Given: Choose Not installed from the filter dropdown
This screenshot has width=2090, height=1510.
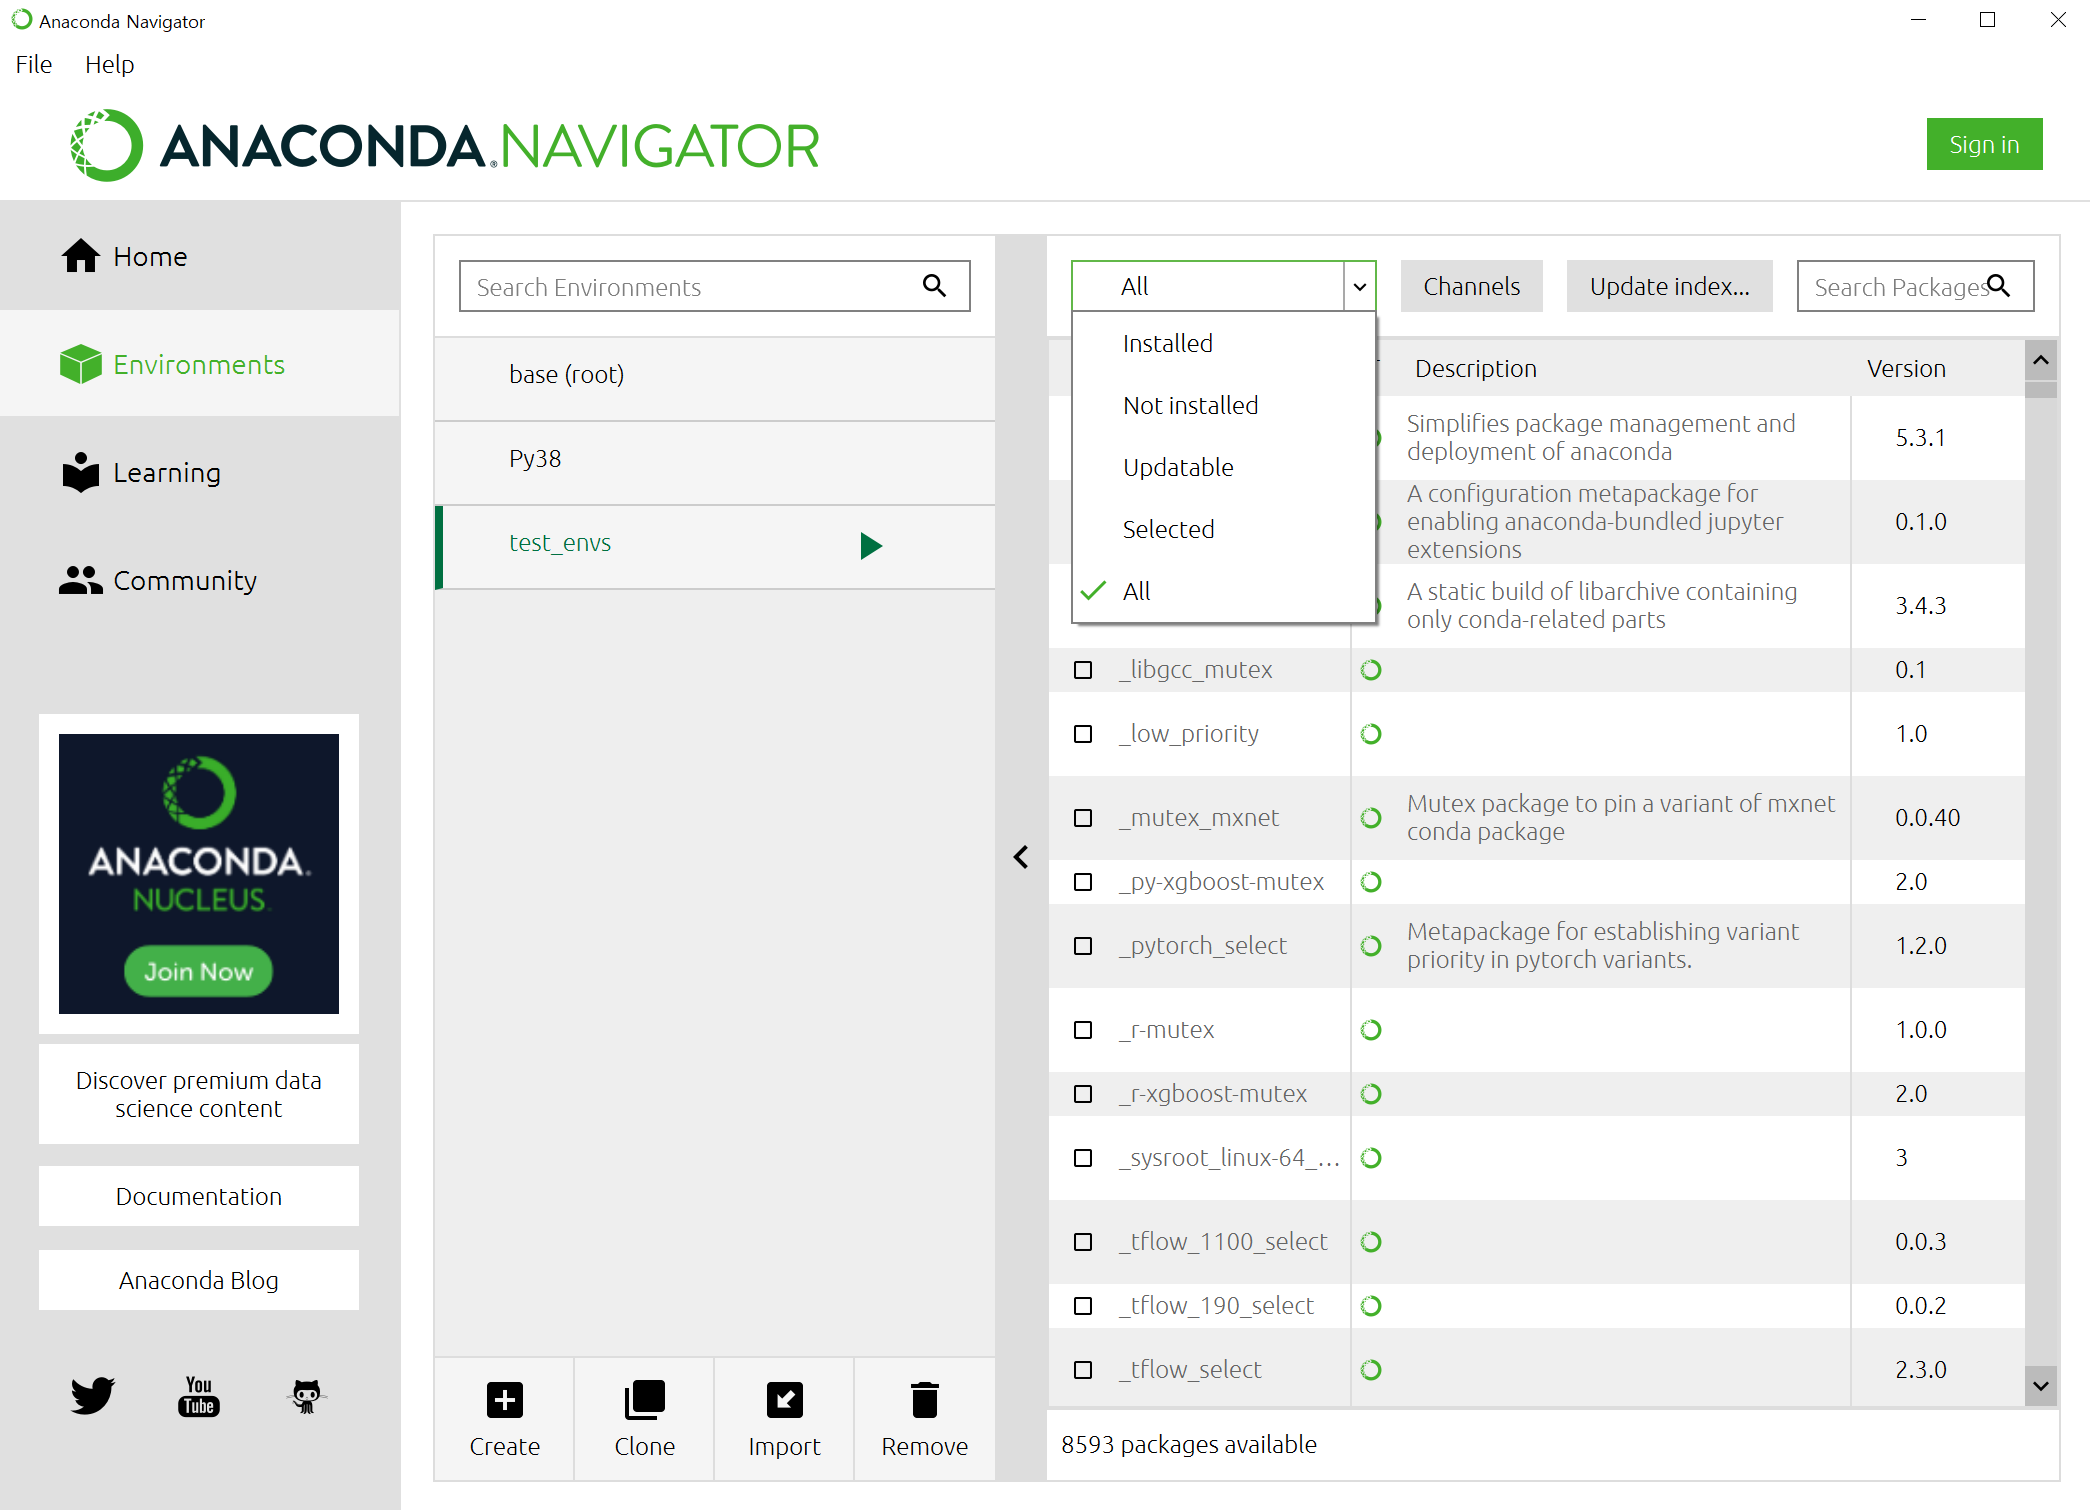Looking at the screenshot, I should click(1190, 405).
